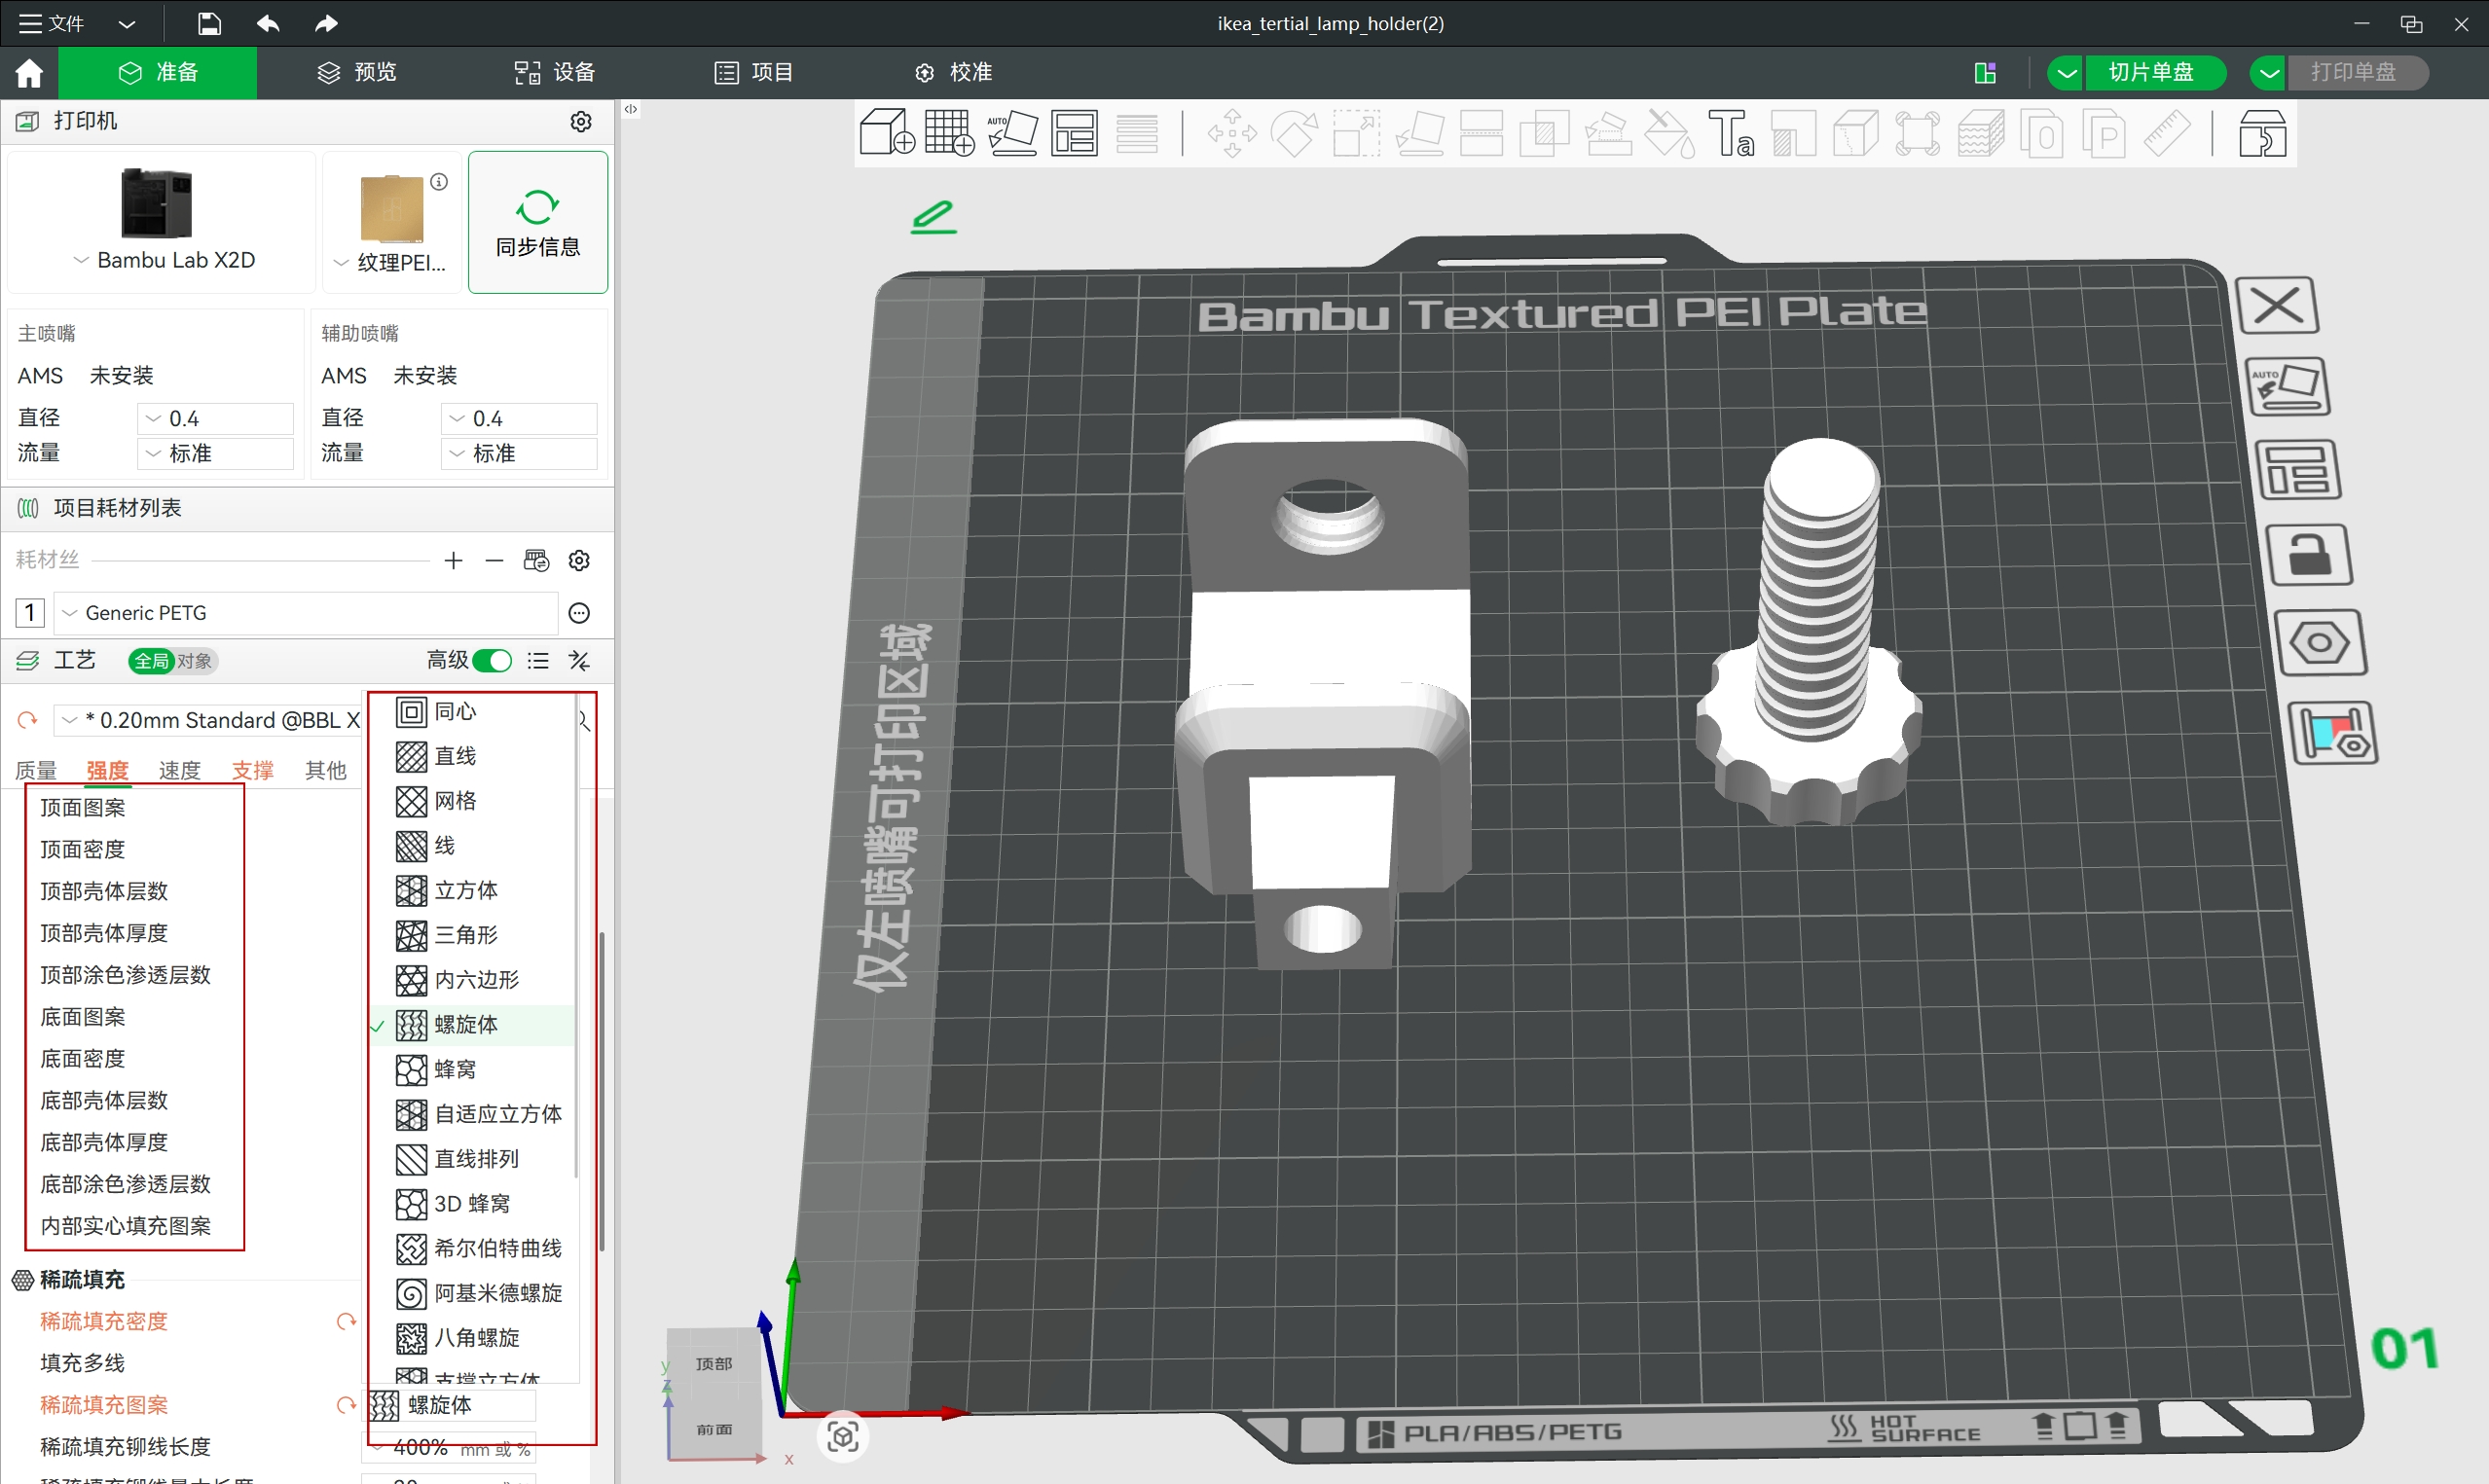Click the plate's auto orient icon
The height and width of the screenshot is (1484, 2489).
(2287, 386)
